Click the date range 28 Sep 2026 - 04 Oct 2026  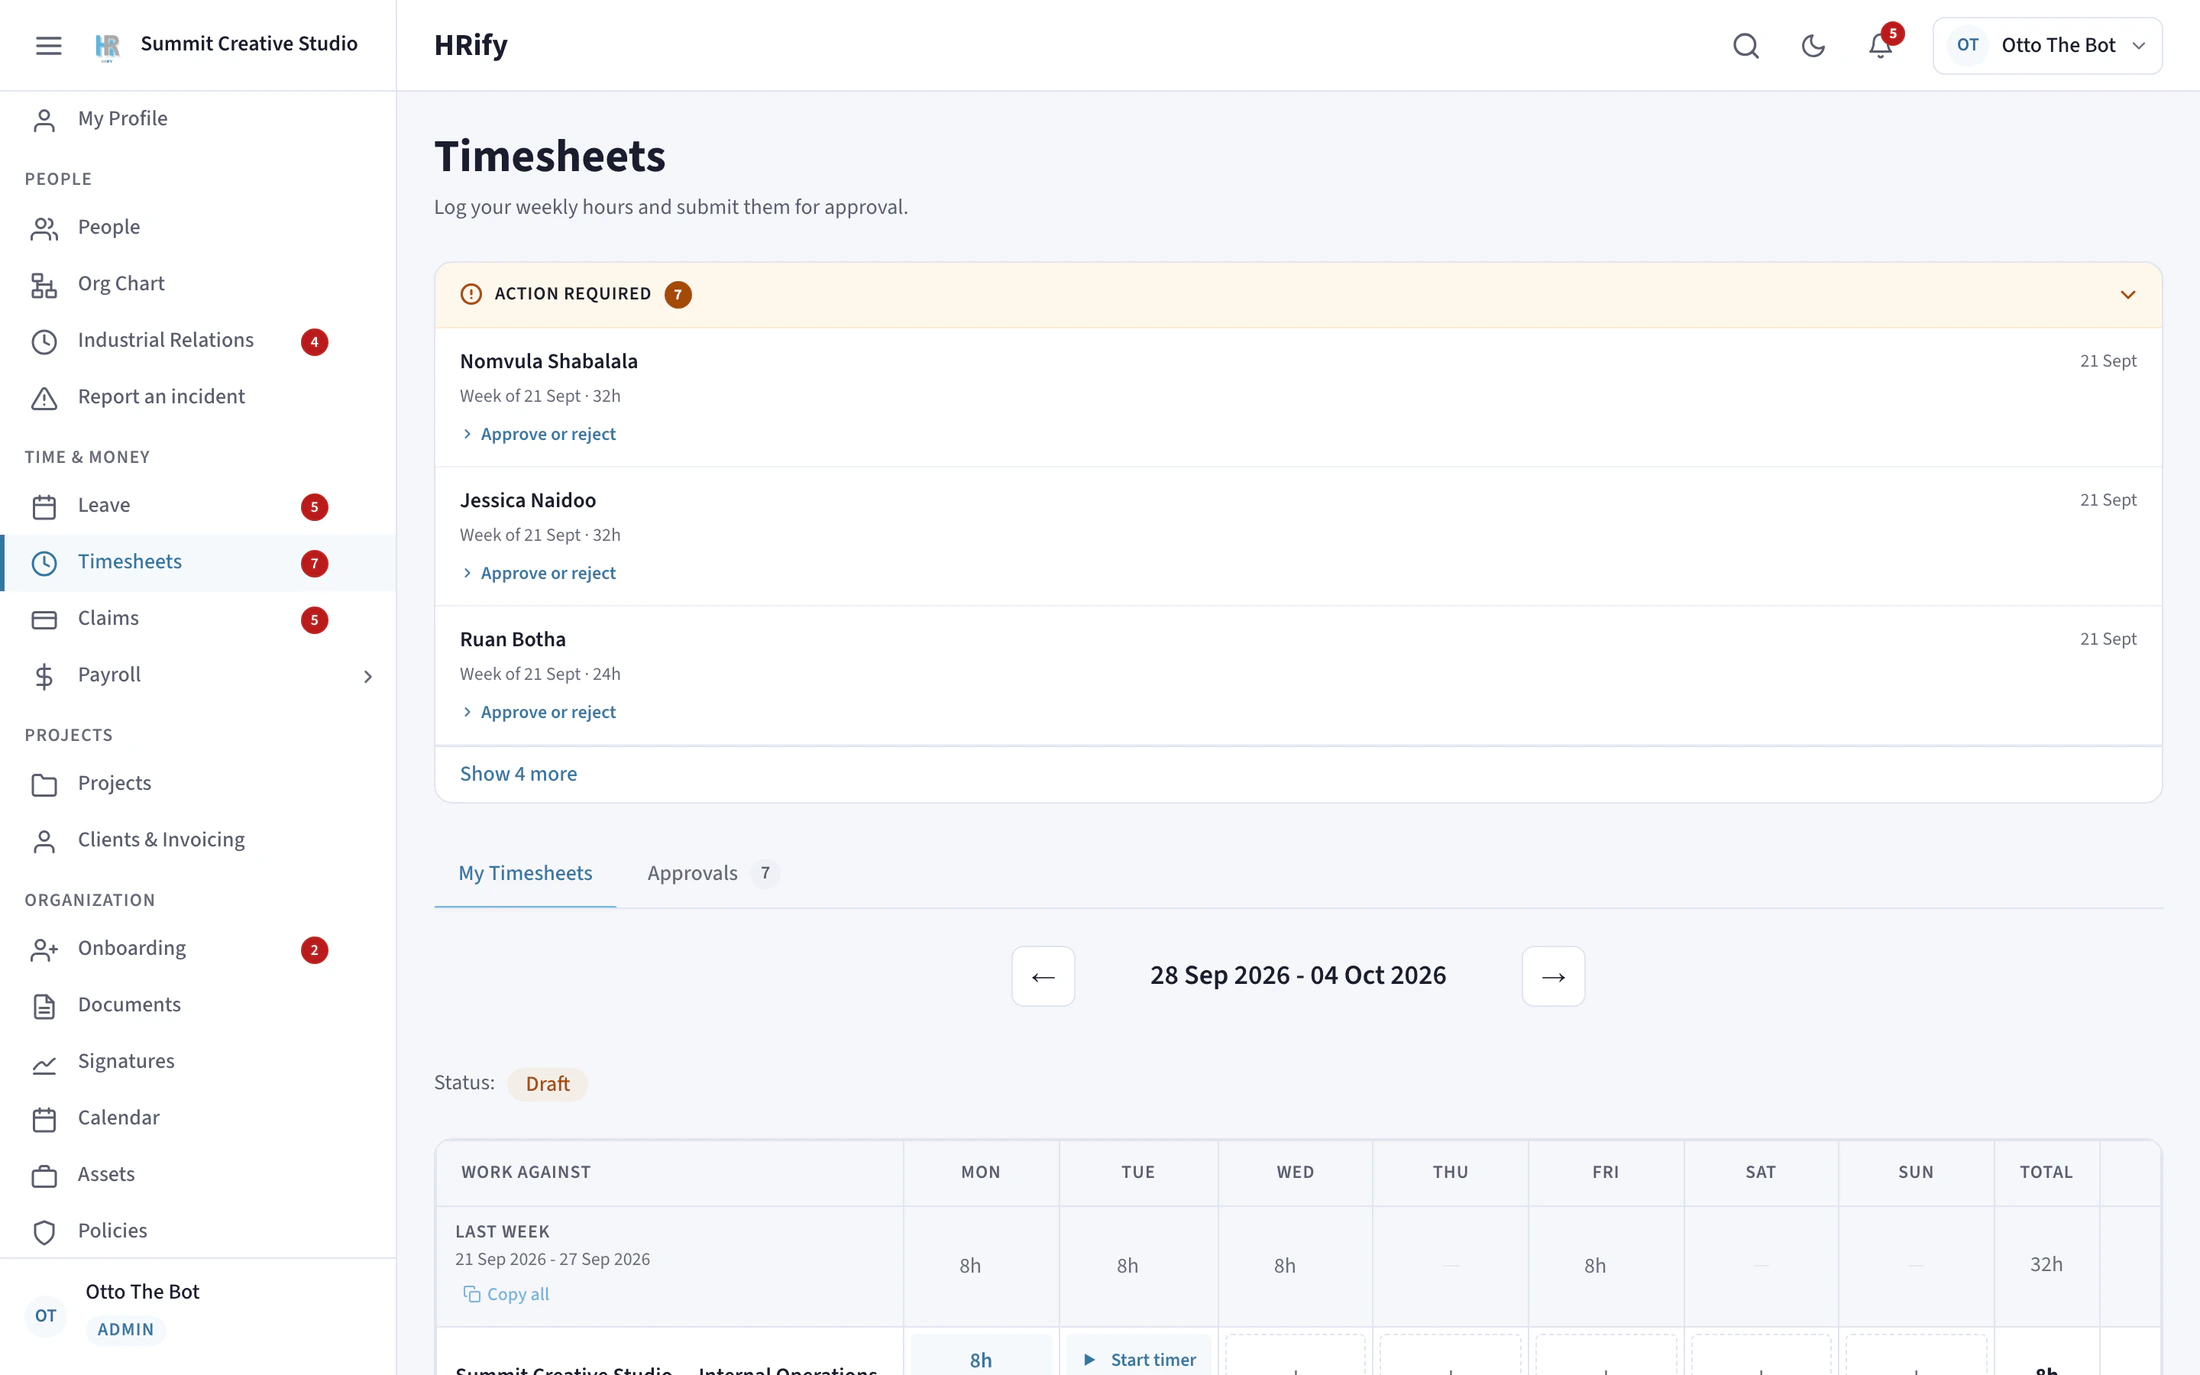(x=1298, y=976)
